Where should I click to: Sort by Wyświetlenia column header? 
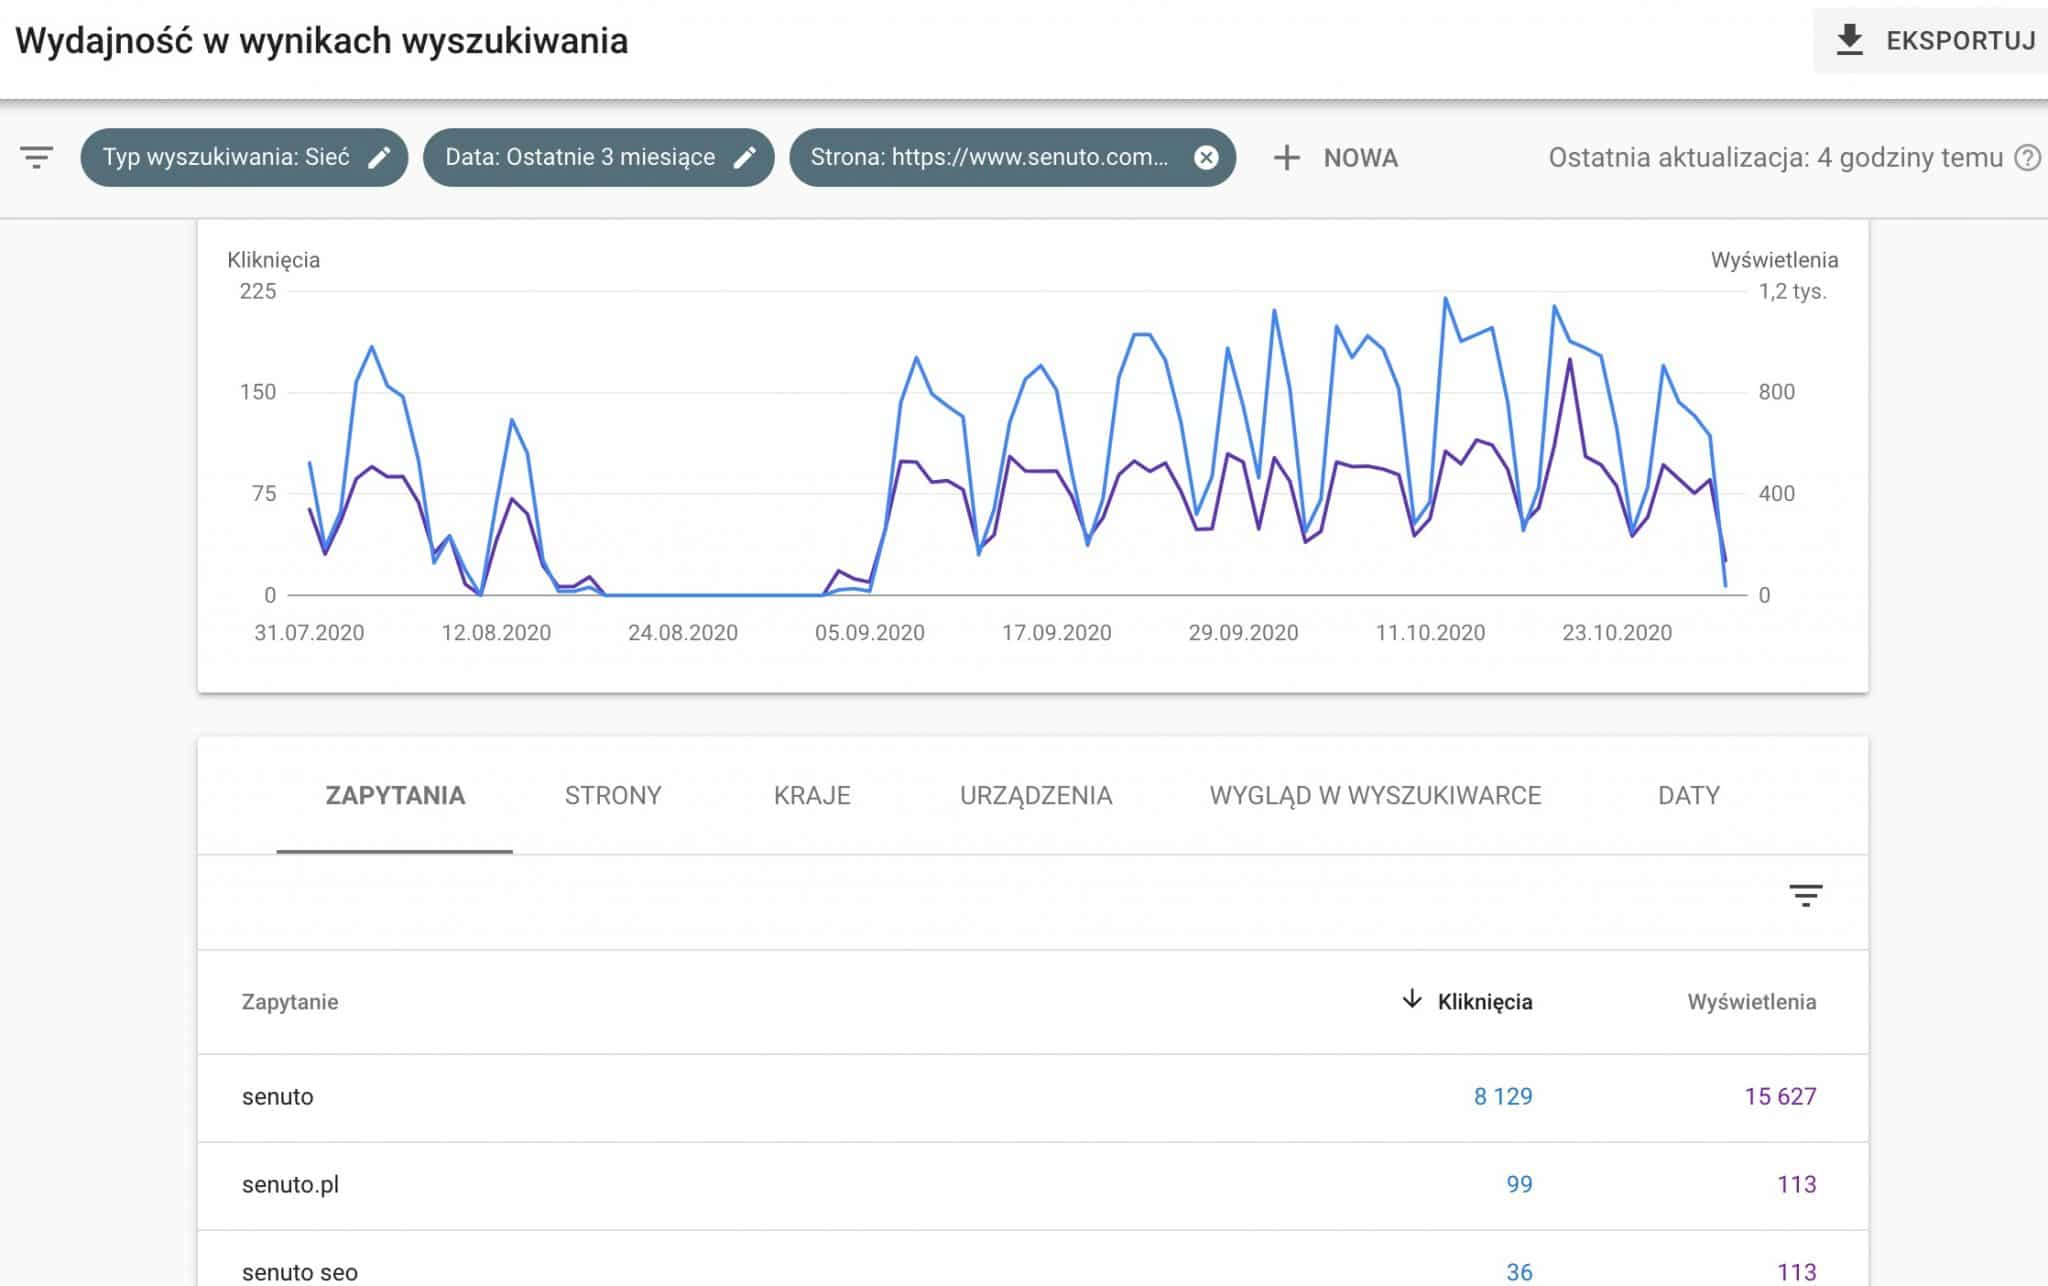(1752, 1002)
